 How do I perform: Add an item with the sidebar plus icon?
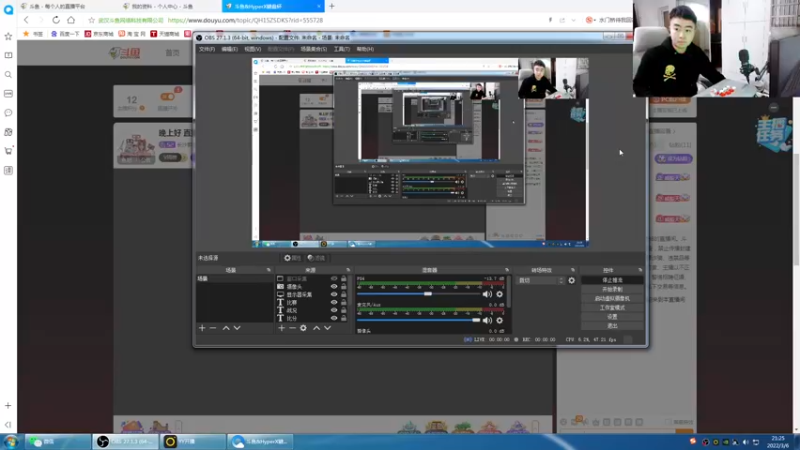pyautogui.click(x=8, y=406)
